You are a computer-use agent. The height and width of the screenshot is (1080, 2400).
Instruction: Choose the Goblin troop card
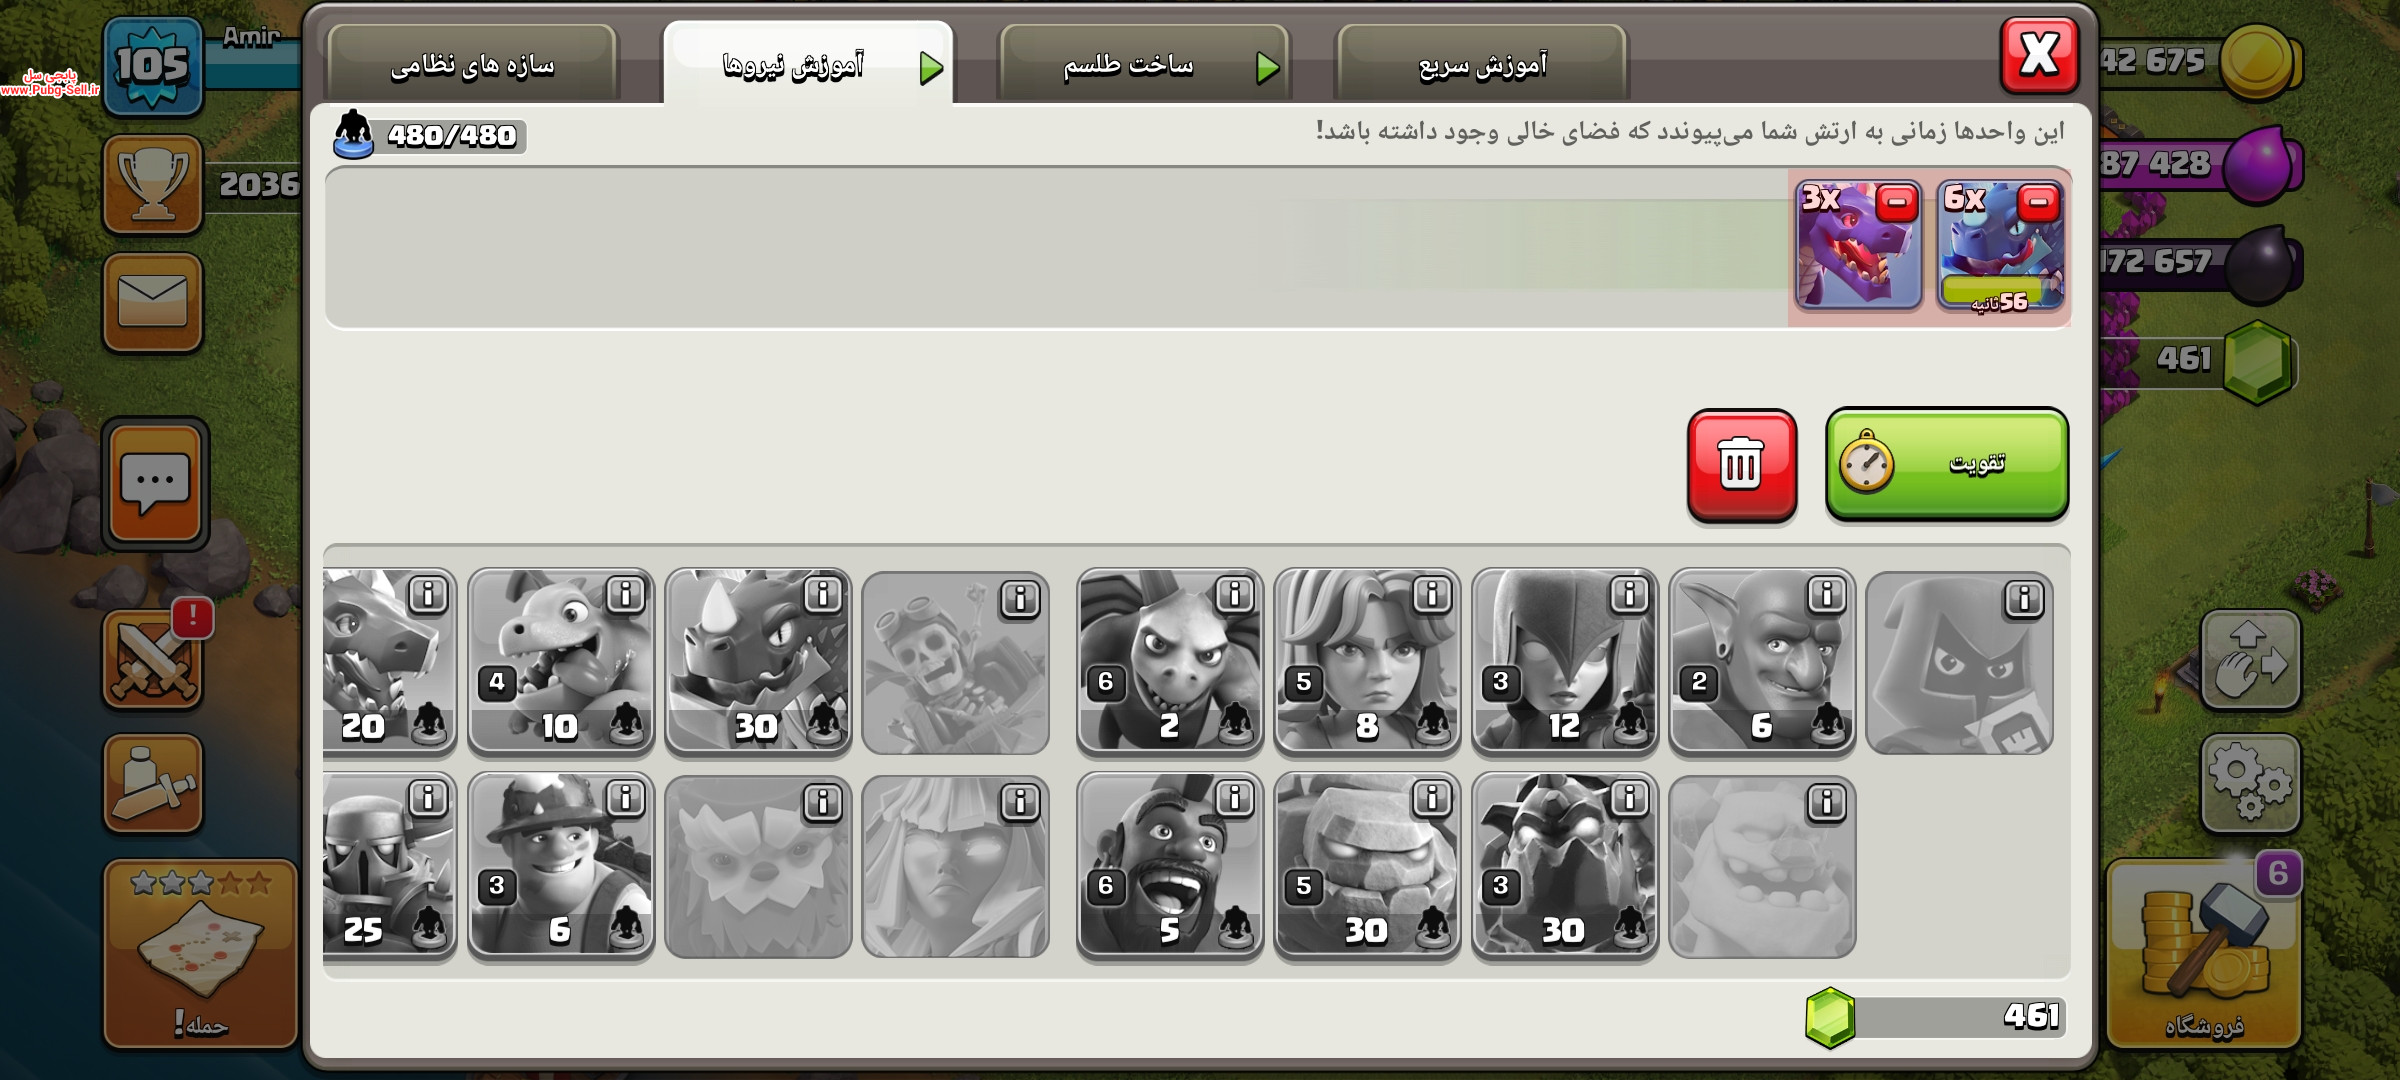[1762, 660]
